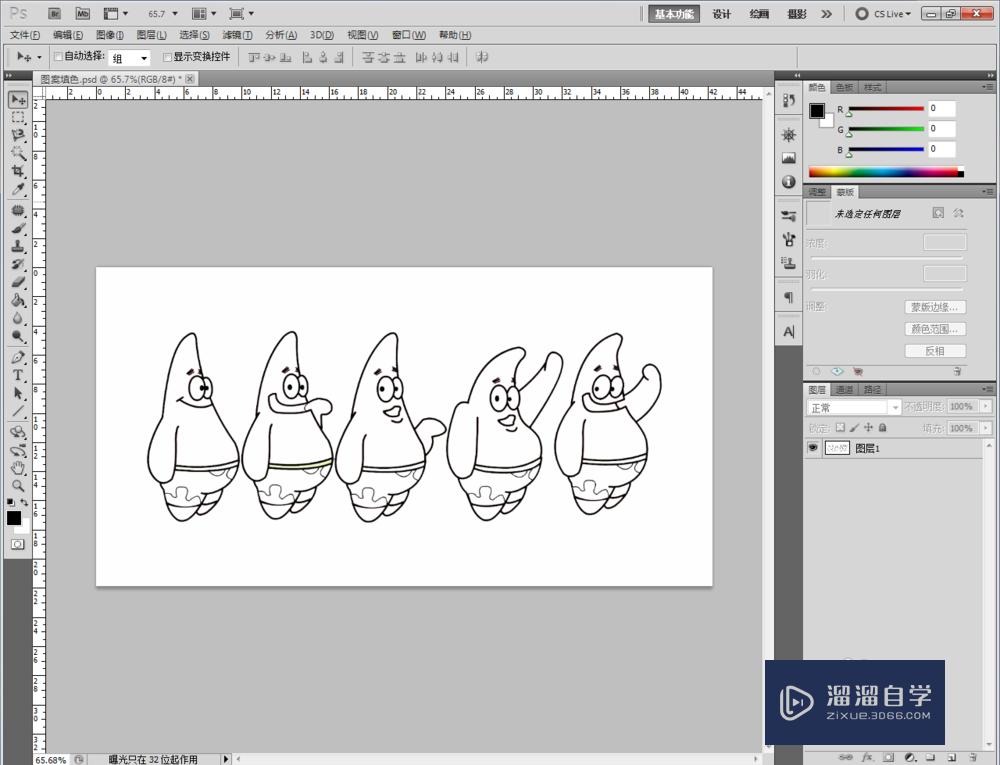Image resolution: width=1000 pixels, height=765 pixels.
Task: Select the Rectangular Marquee tool
Action: click(18, 118)
